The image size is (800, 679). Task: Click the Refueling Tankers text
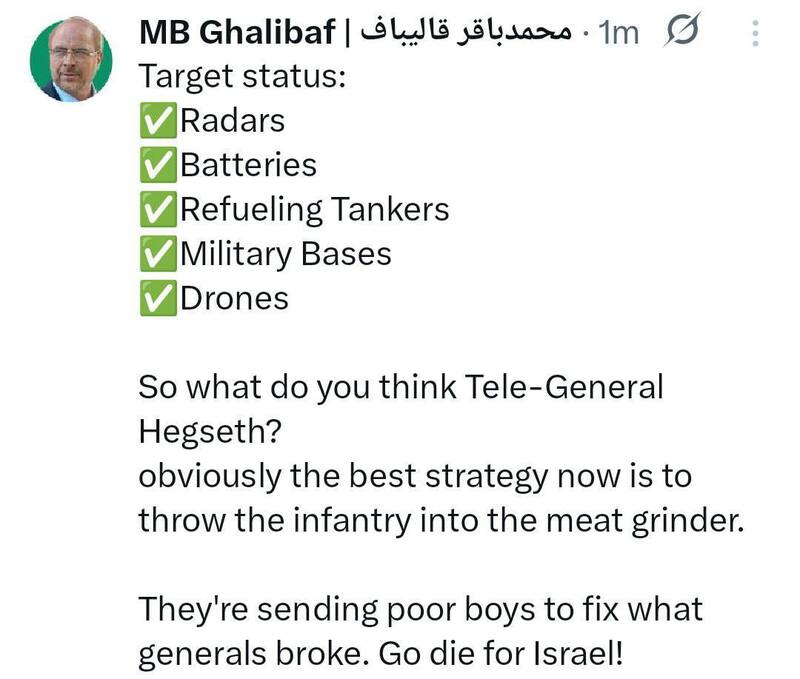[x=314, y=210]
